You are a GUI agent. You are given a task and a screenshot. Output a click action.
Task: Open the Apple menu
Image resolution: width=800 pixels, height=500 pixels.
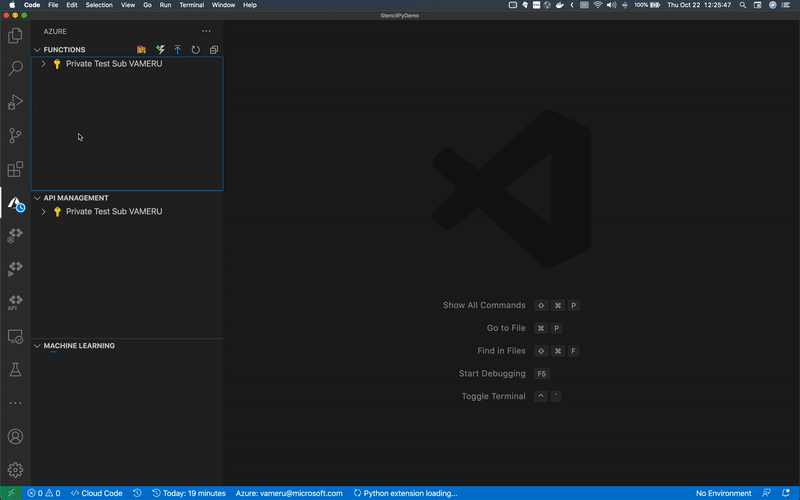[12, 5]
